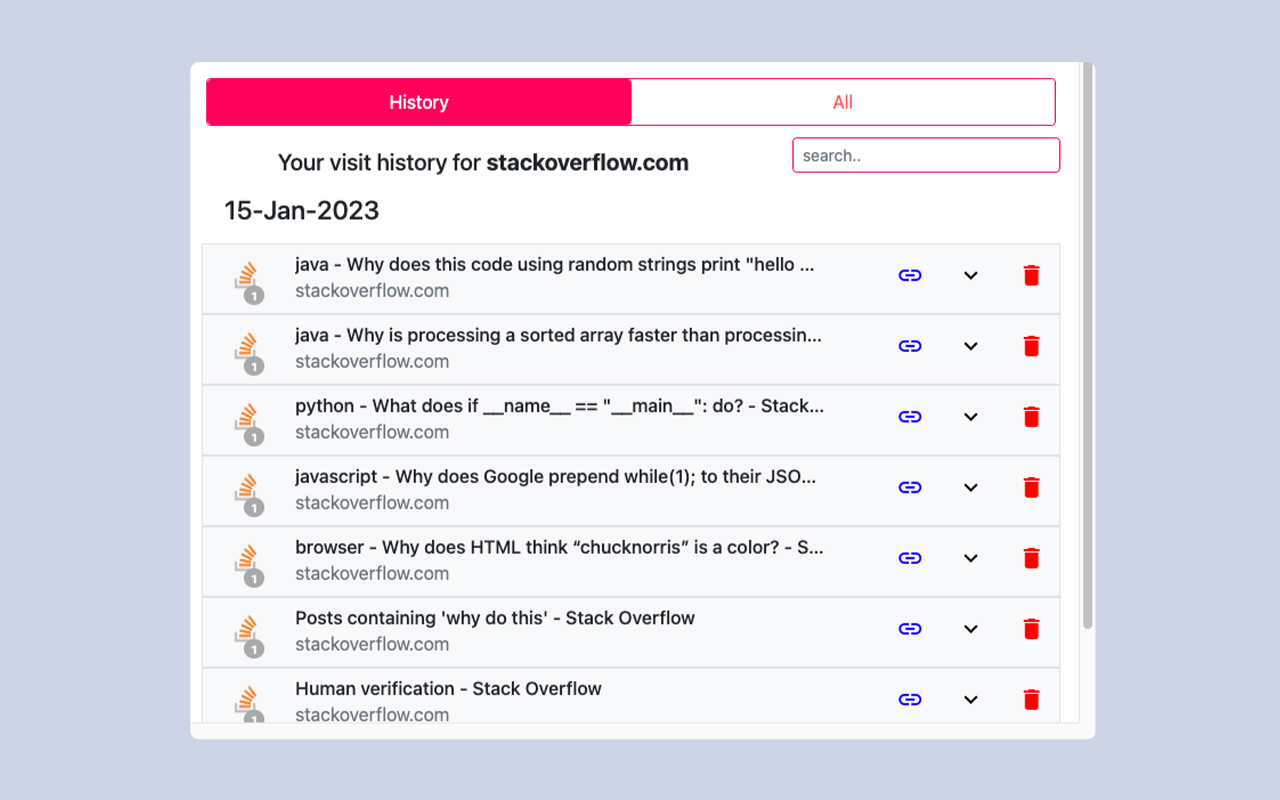Open link for 'chucknorris is a color' entry
This screenshot has width=1280, height=800.
[x=910, y=558]
